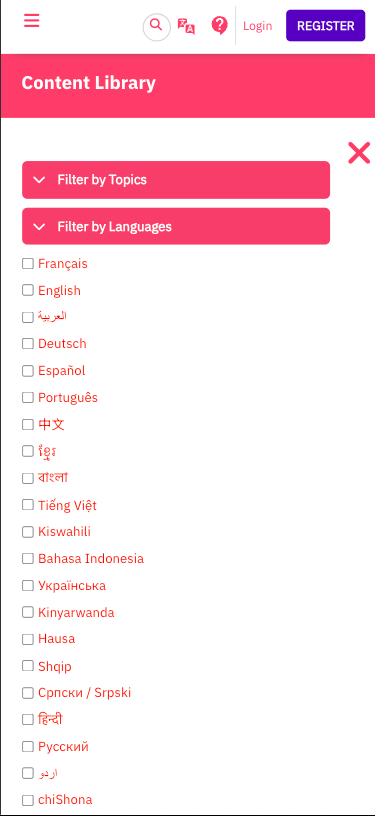Viewport: 375px width, 816px height.
Task: Check the chiShona checkbox
Action: pyautogui.click(x=28, y=800)
